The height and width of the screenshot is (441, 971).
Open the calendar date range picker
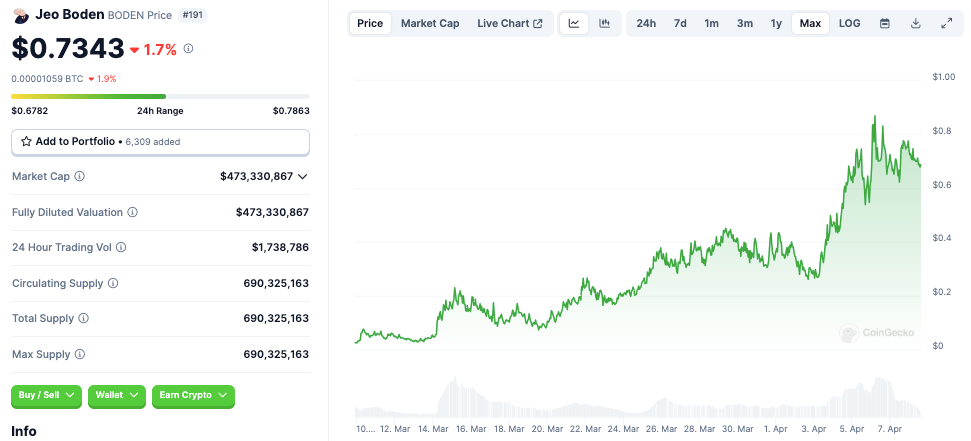click(885, 24)
